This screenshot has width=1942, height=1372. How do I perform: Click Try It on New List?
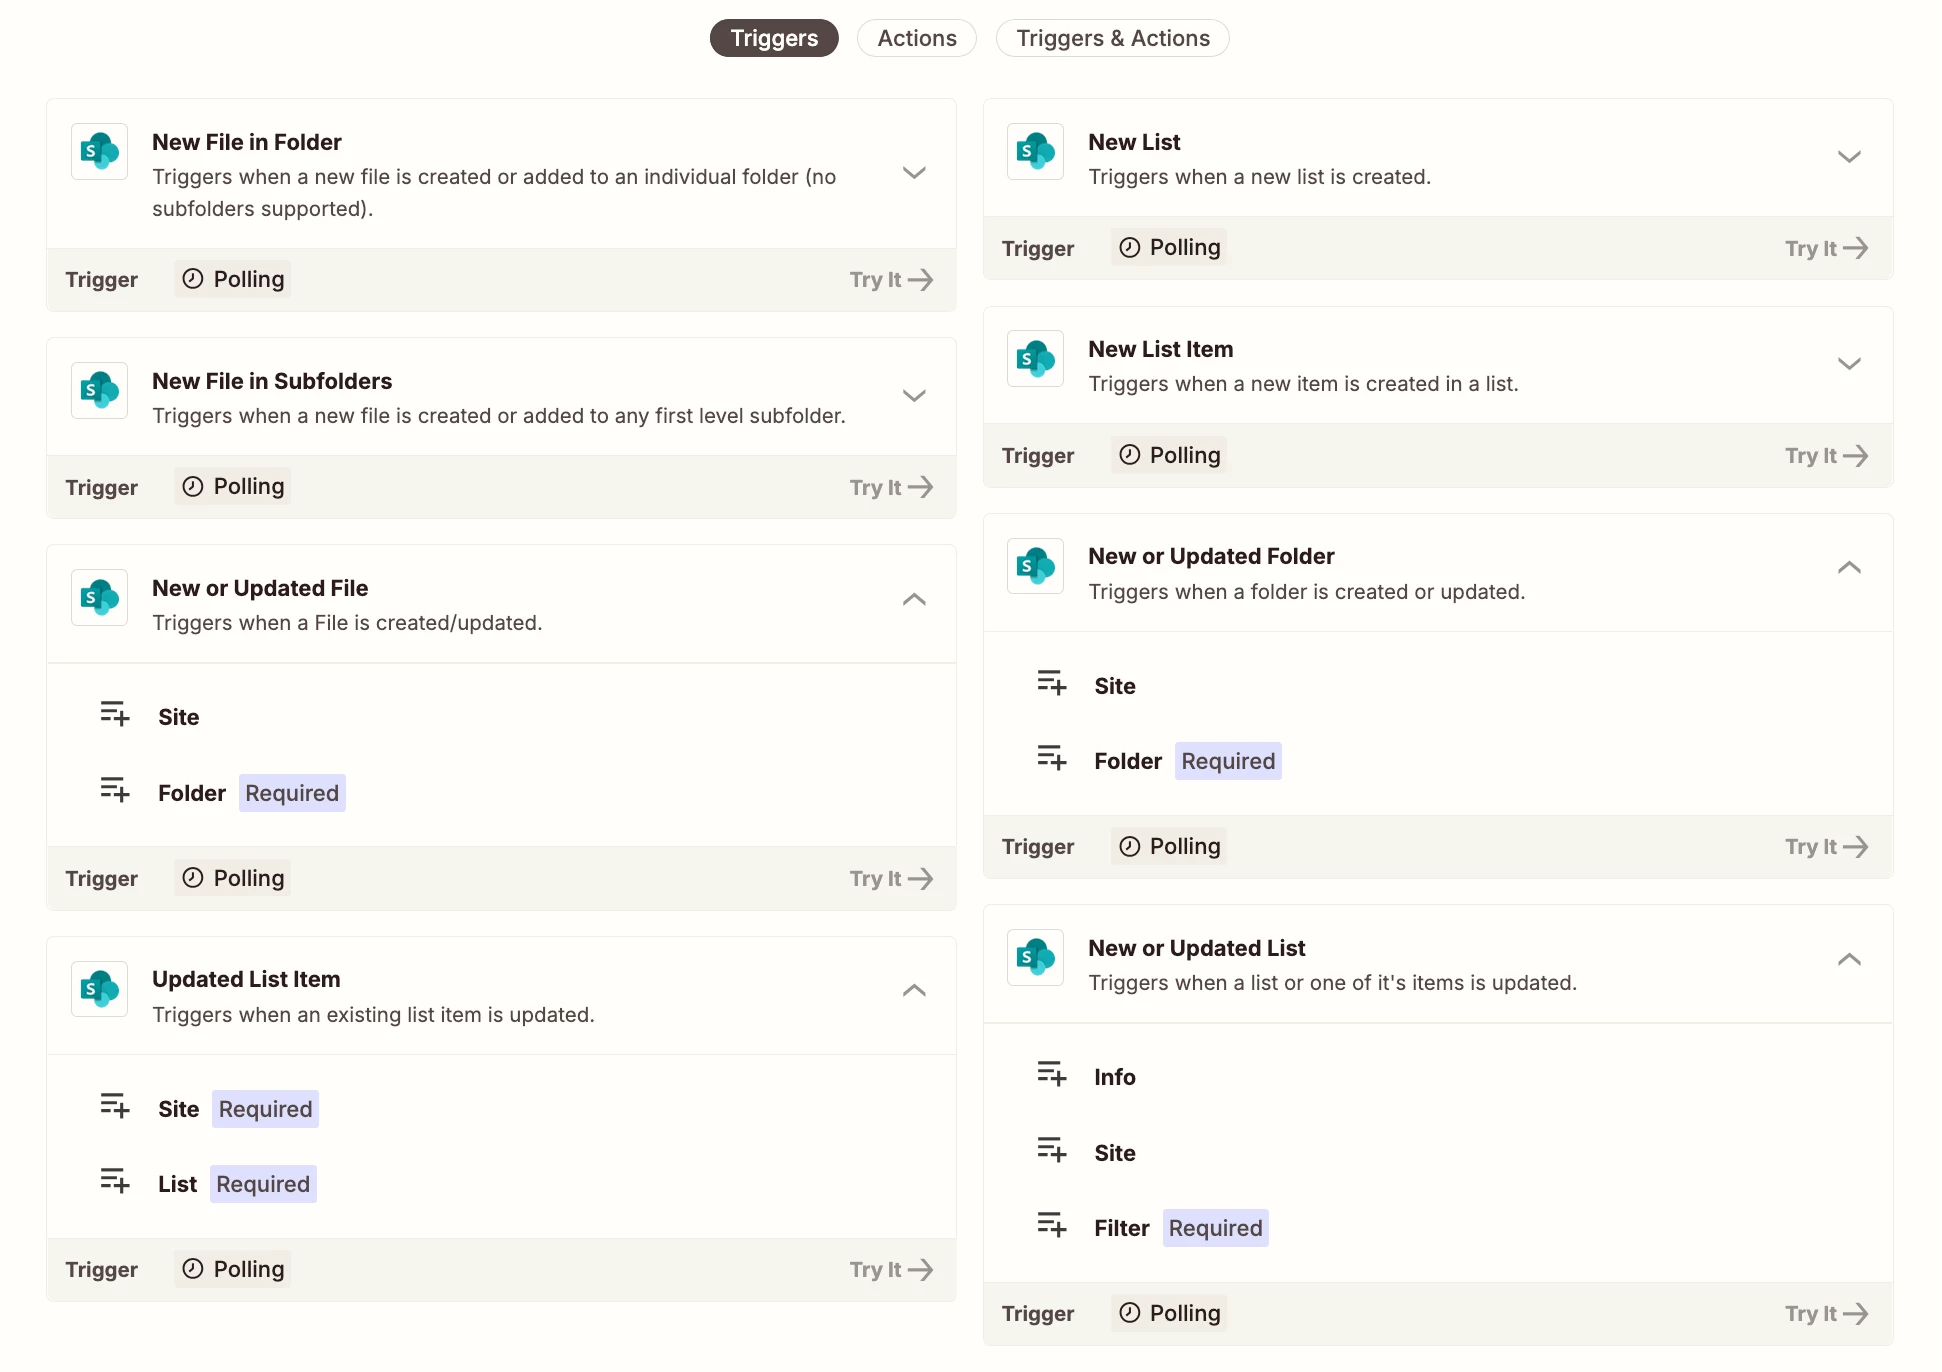(x=1827, y=248)
